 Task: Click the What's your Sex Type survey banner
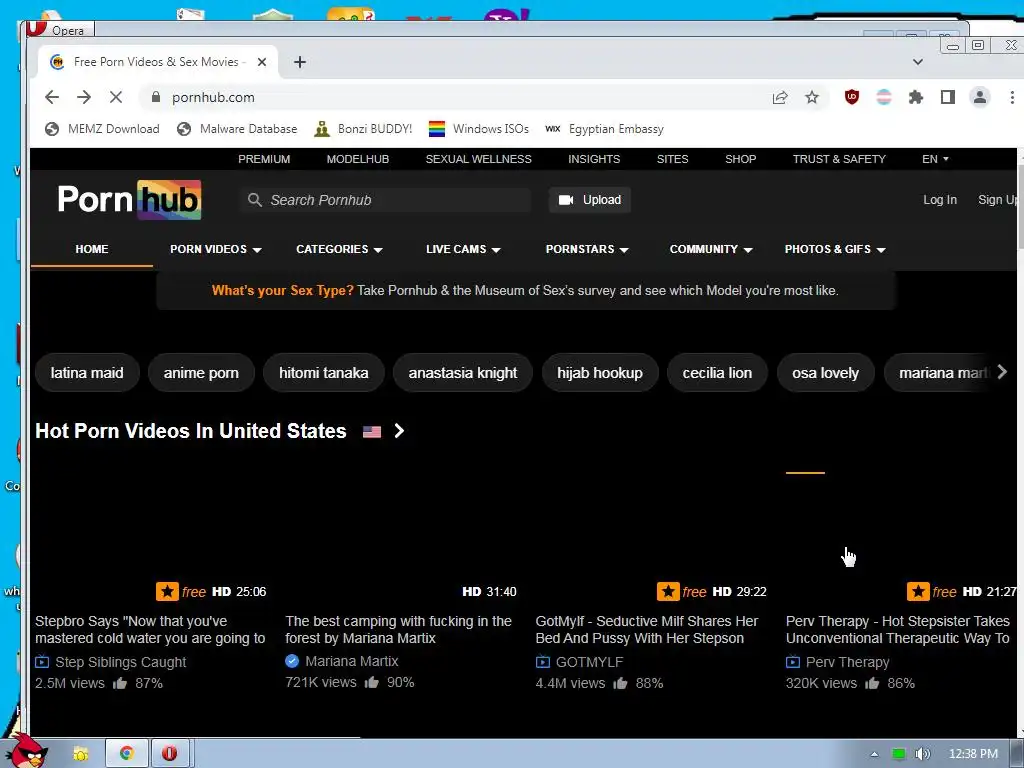point(525,290)
